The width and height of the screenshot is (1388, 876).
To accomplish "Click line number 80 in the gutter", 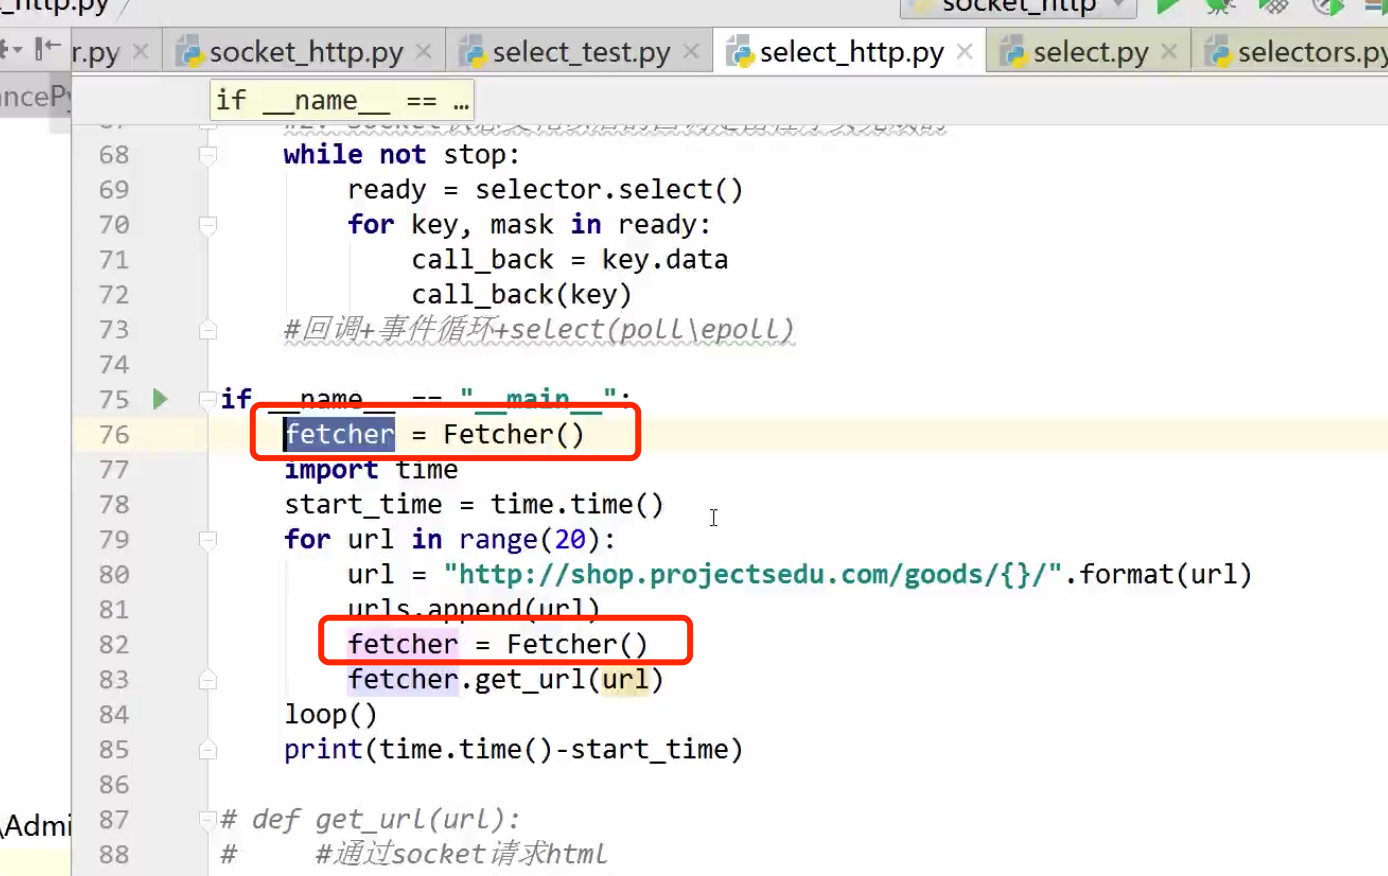I will tap(114, 575).
